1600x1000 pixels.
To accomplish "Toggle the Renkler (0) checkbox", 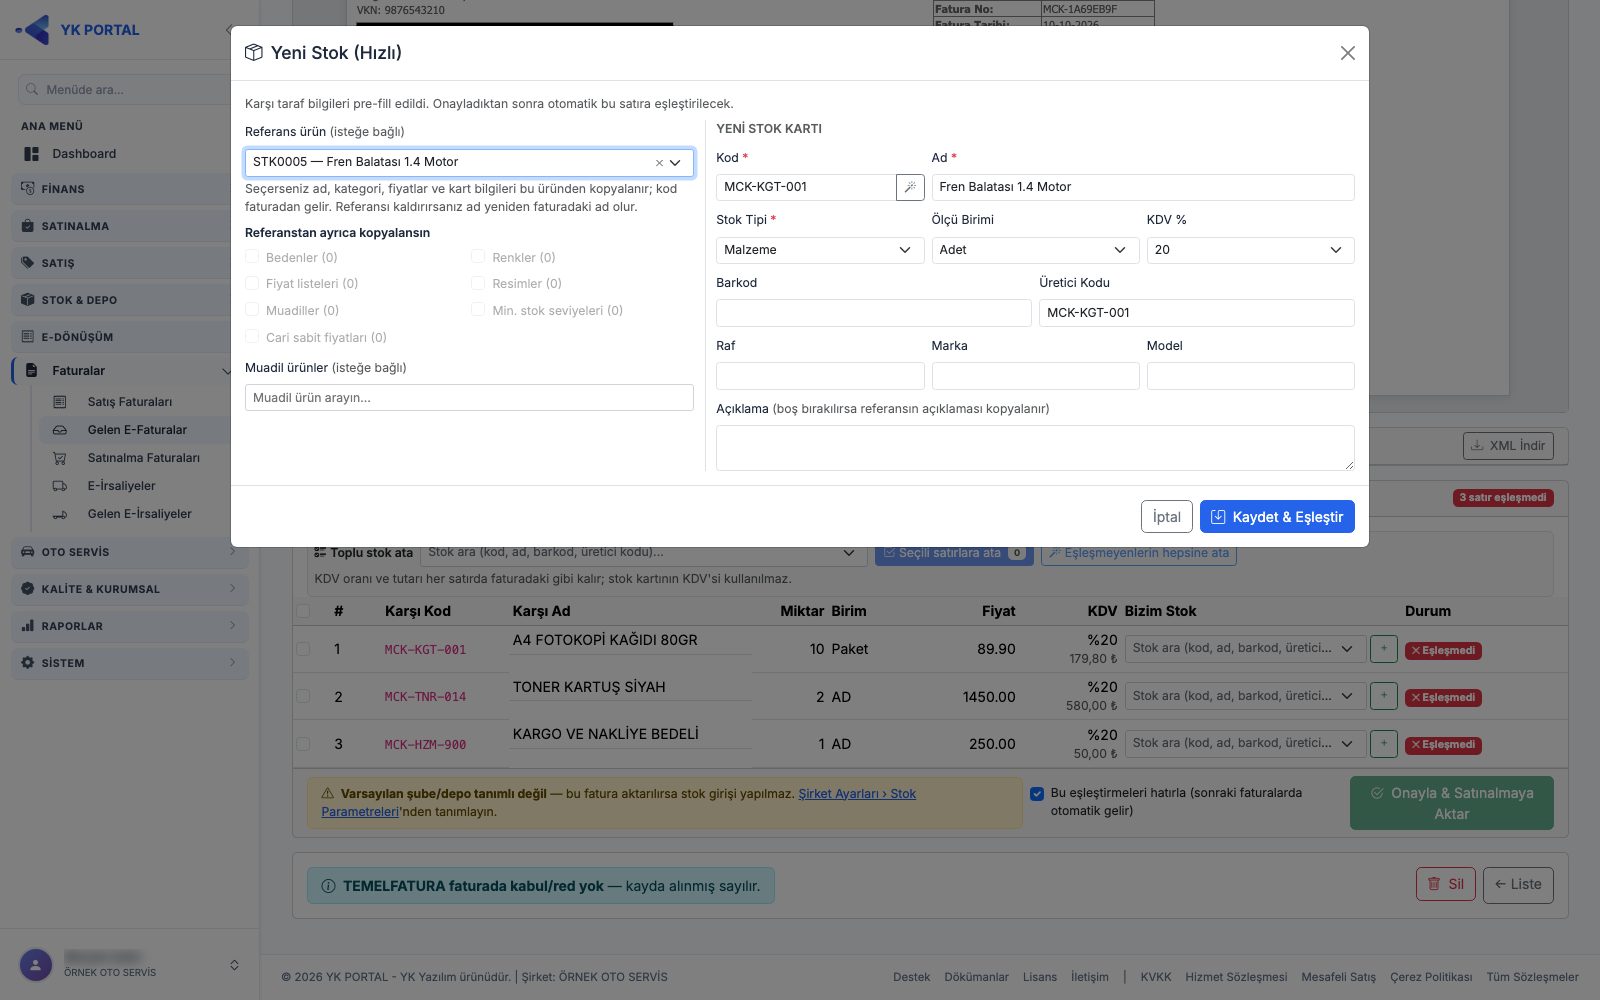I will [478, 257].
